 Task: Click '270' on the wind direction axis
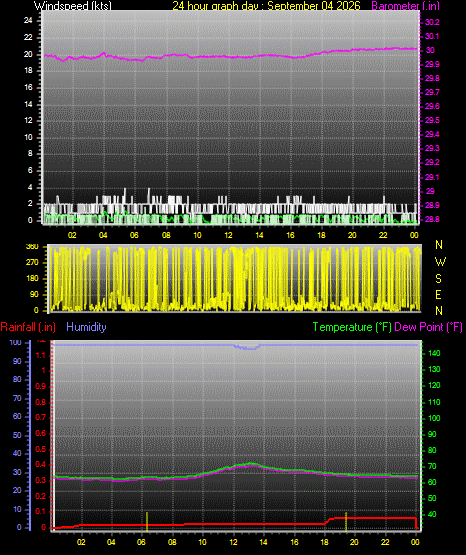pos(32,263)
